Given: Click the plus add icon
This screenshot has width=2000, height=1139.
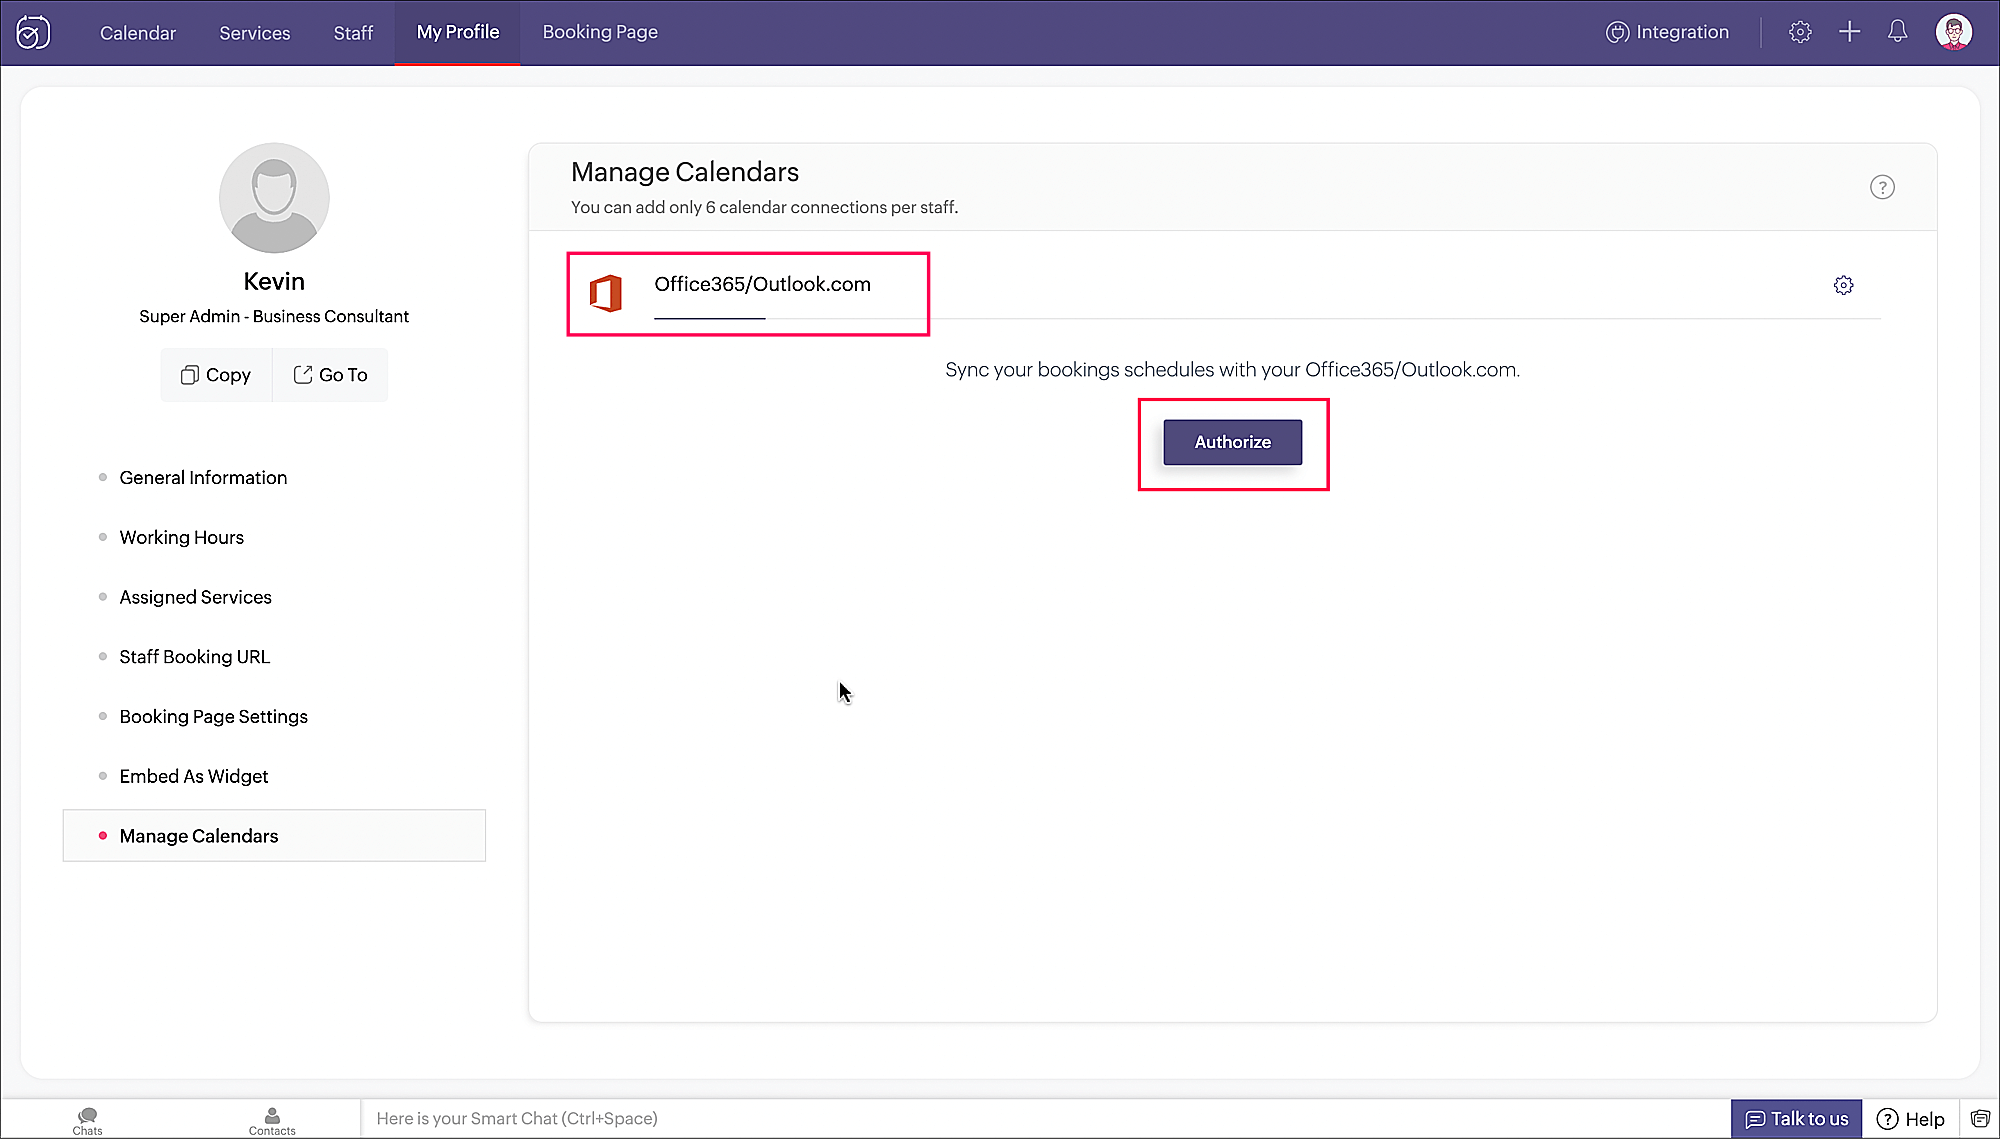Looking at the screenshot, I should [1849, 32].
